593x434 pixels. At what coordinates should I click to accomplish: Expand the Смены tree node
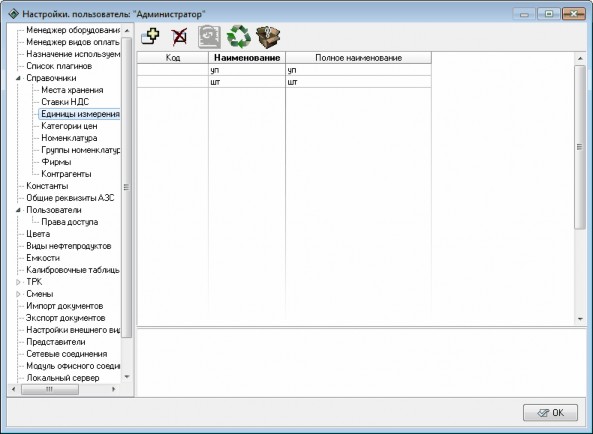click(x=18, y=294)
